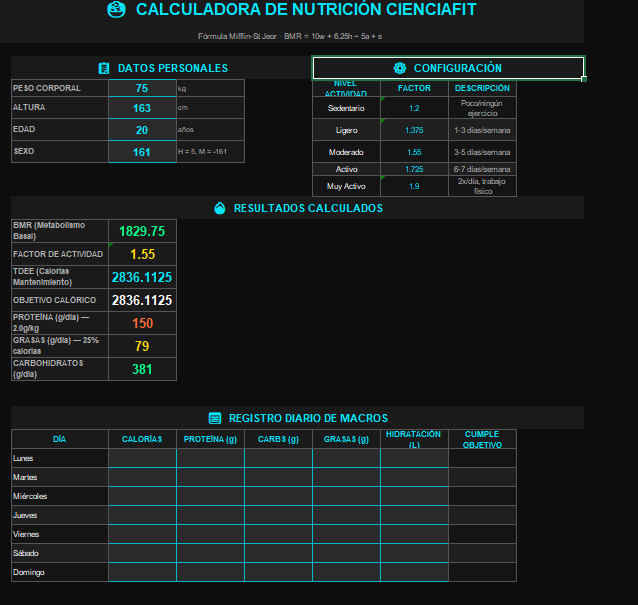Image resolution: width=638 pixels, height=605 pixels.
Task: Click the list icon beside REGISTRO DIARIO DE MACROS
Action: click(215, 418)
